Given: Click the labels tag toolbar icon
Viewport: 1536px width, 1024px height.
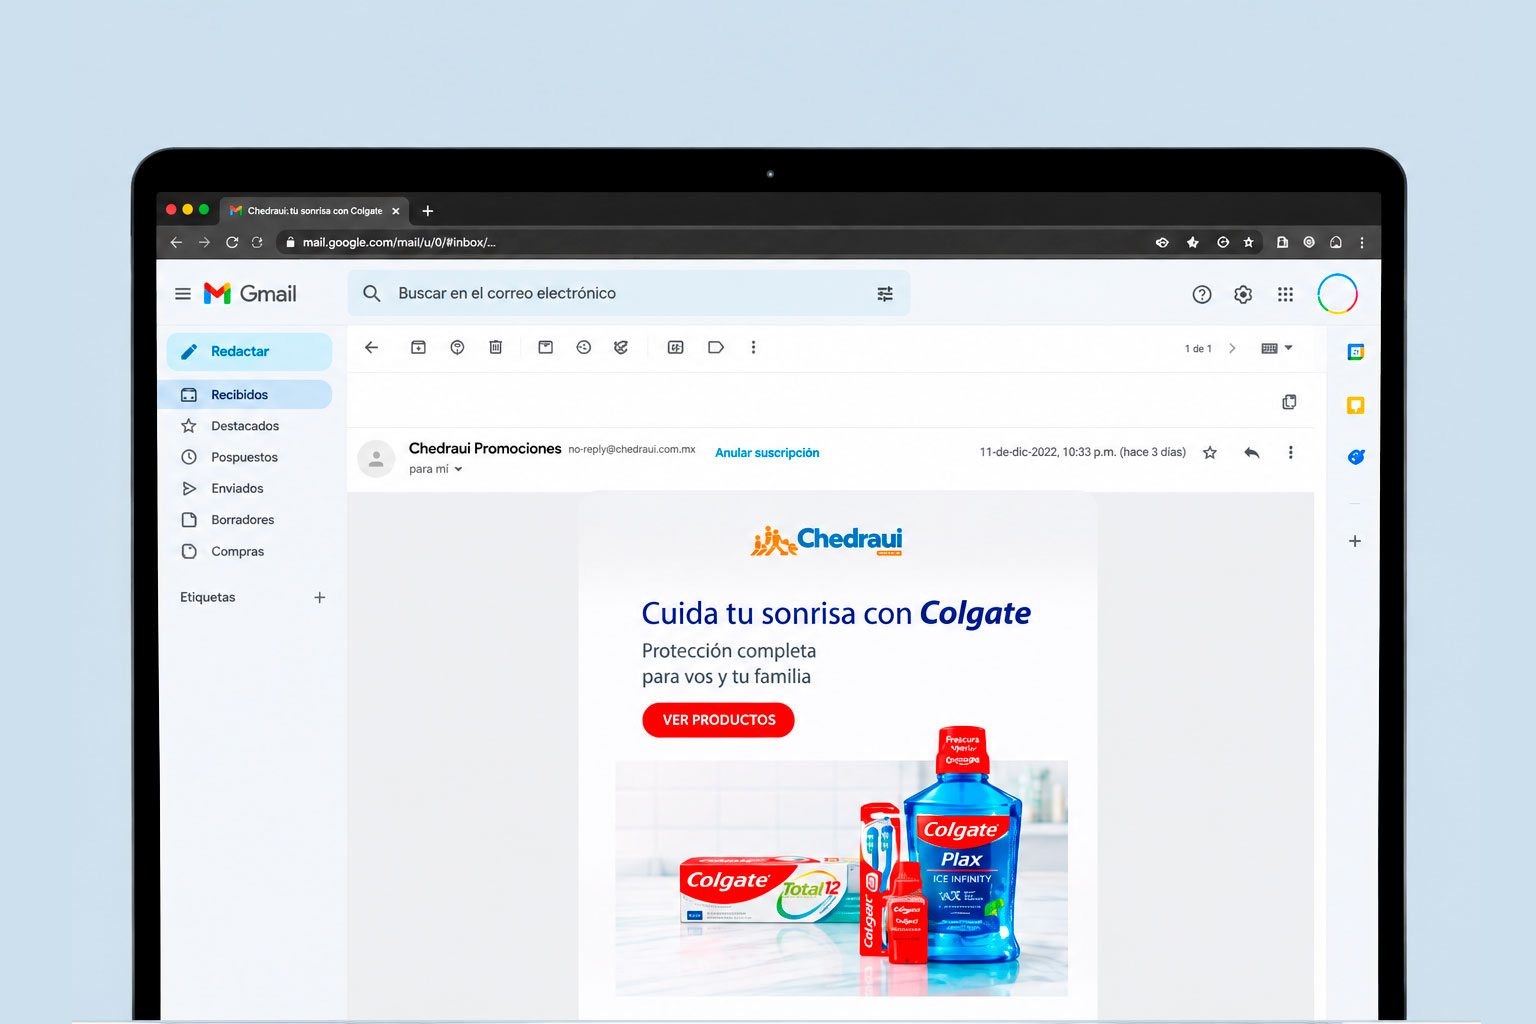Looking at the screenshot, I should [x=716, y=348].
